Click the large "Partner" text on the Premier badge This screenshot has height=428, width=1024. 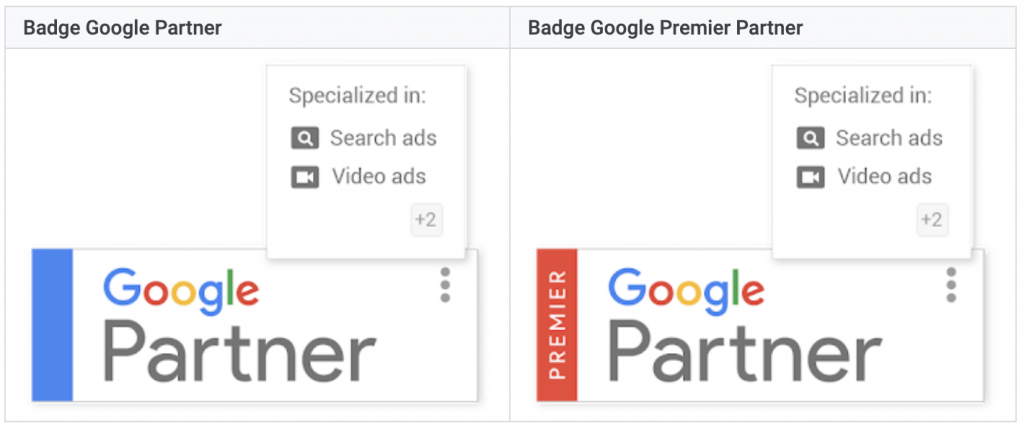(745, 352)
